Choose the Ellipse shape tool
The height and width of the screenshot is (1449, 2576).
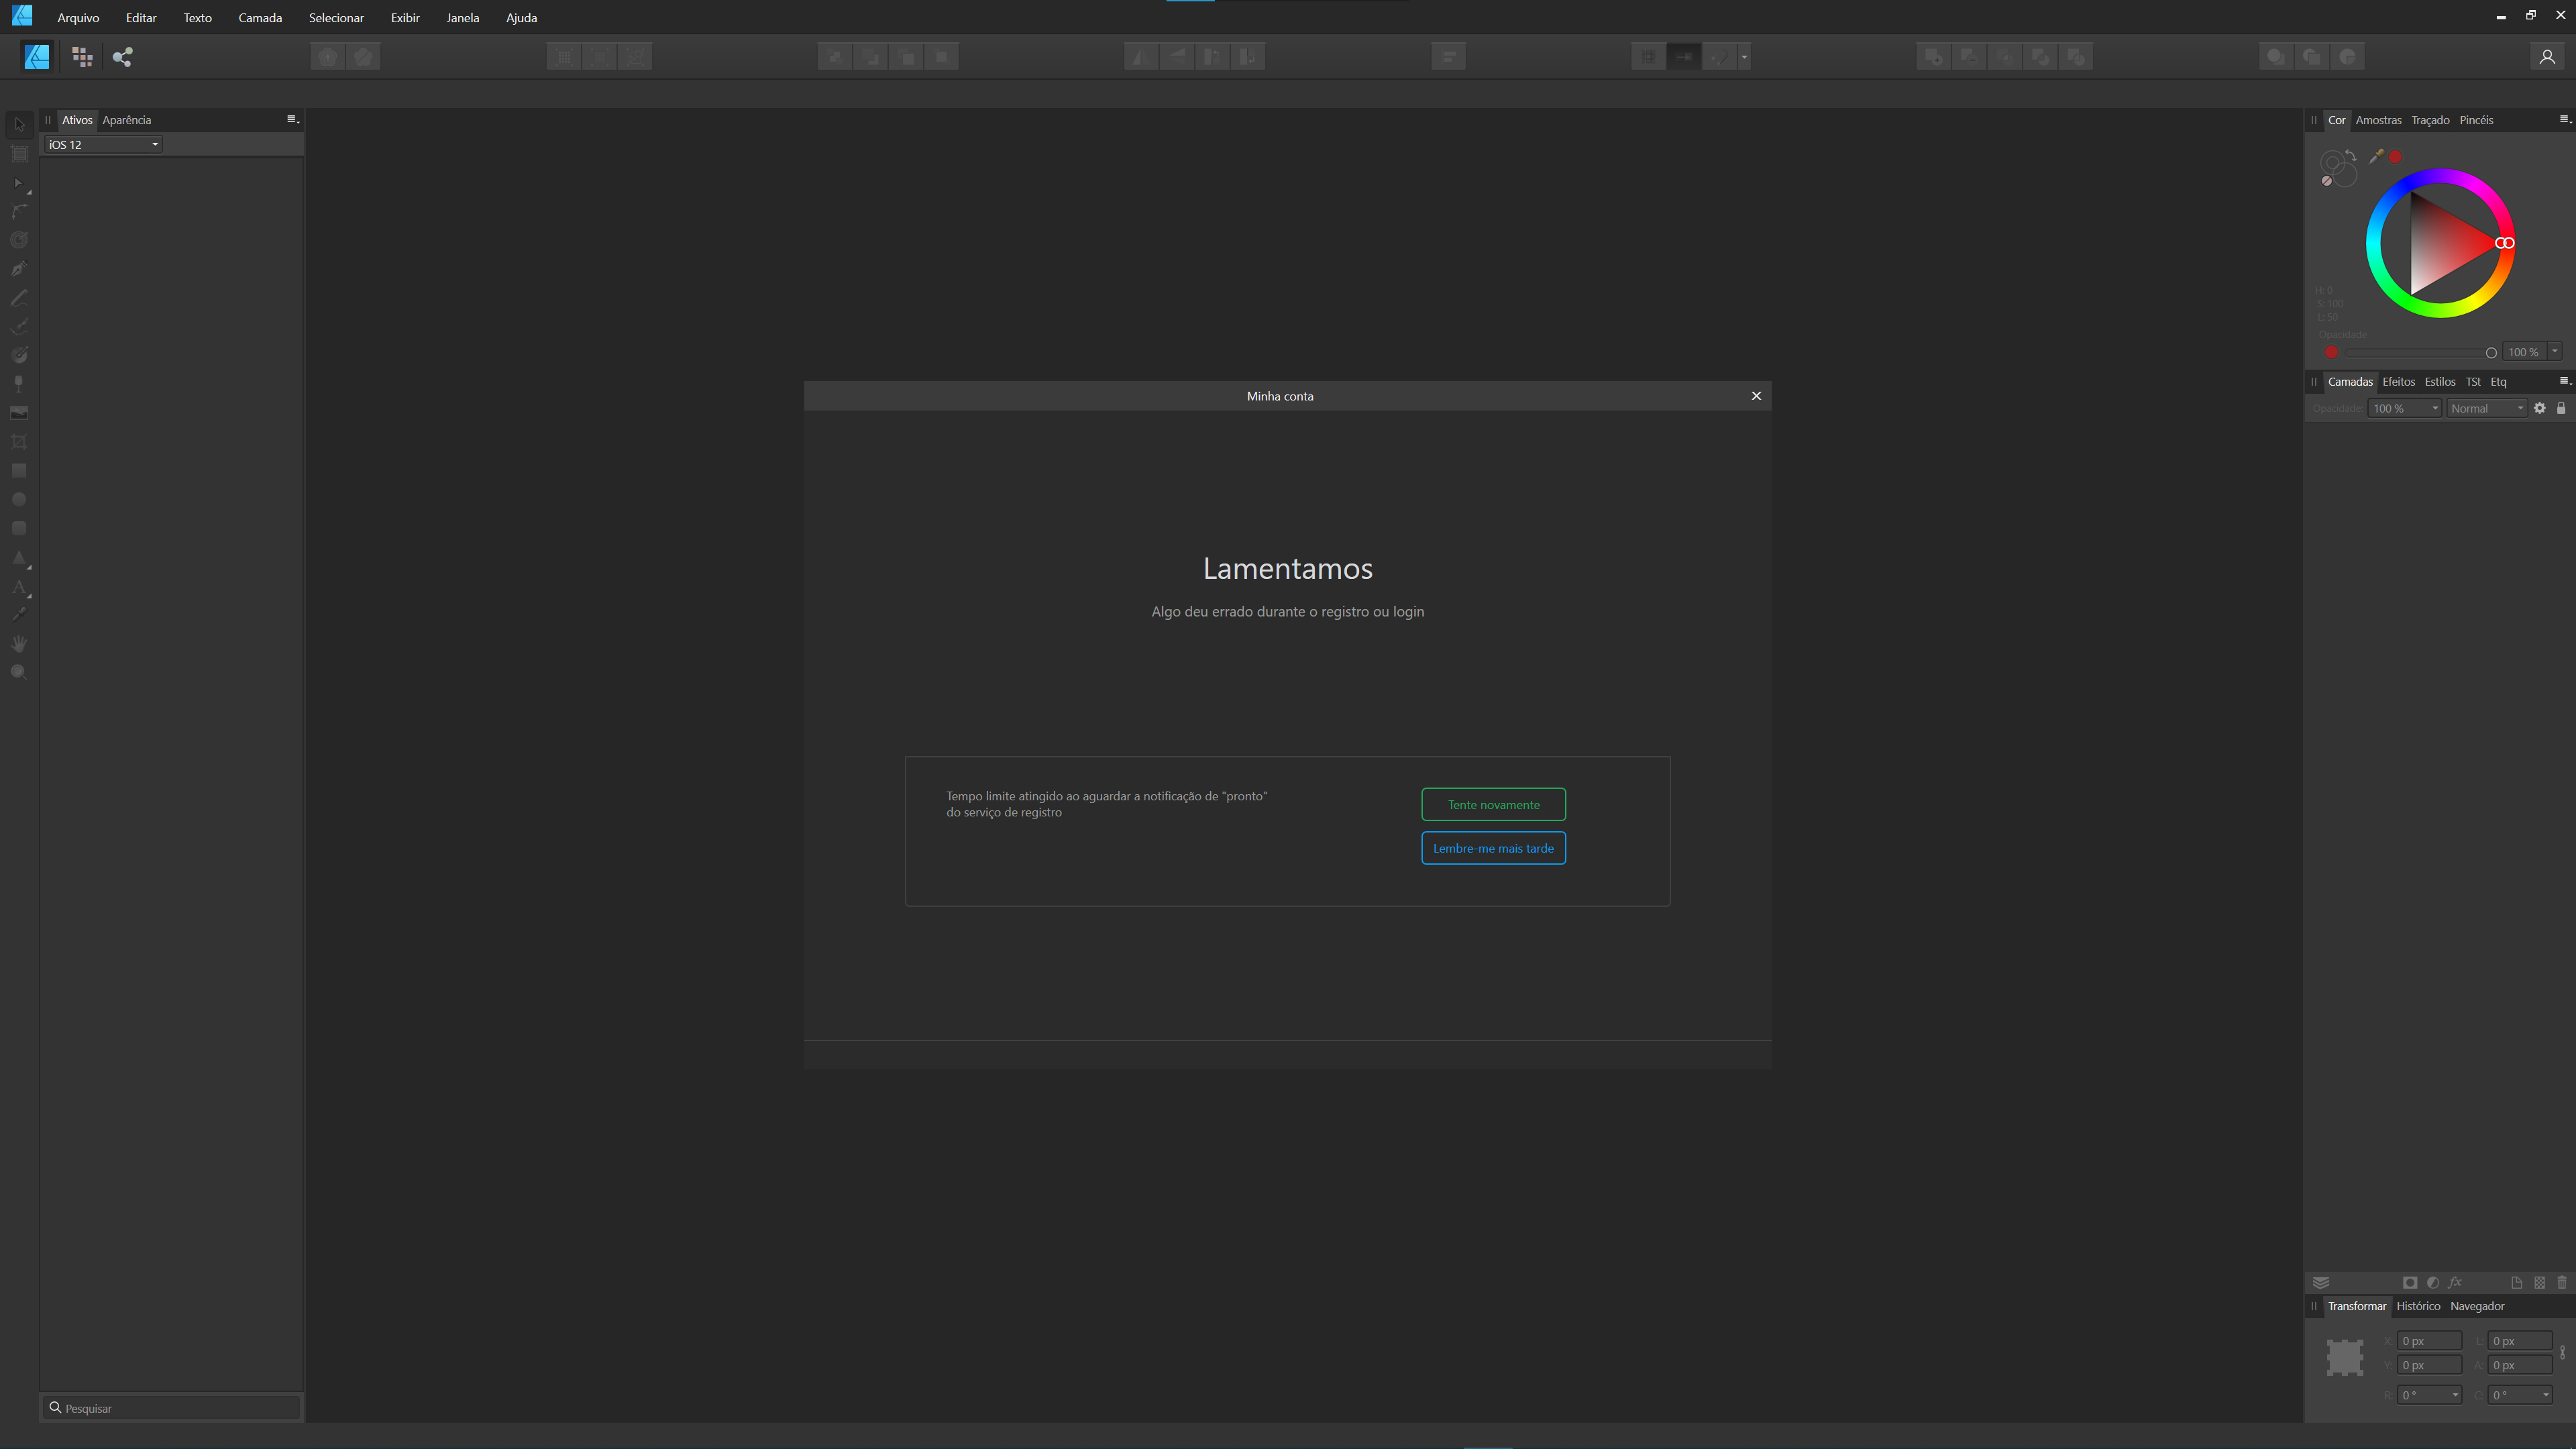[x=19, y=499]
